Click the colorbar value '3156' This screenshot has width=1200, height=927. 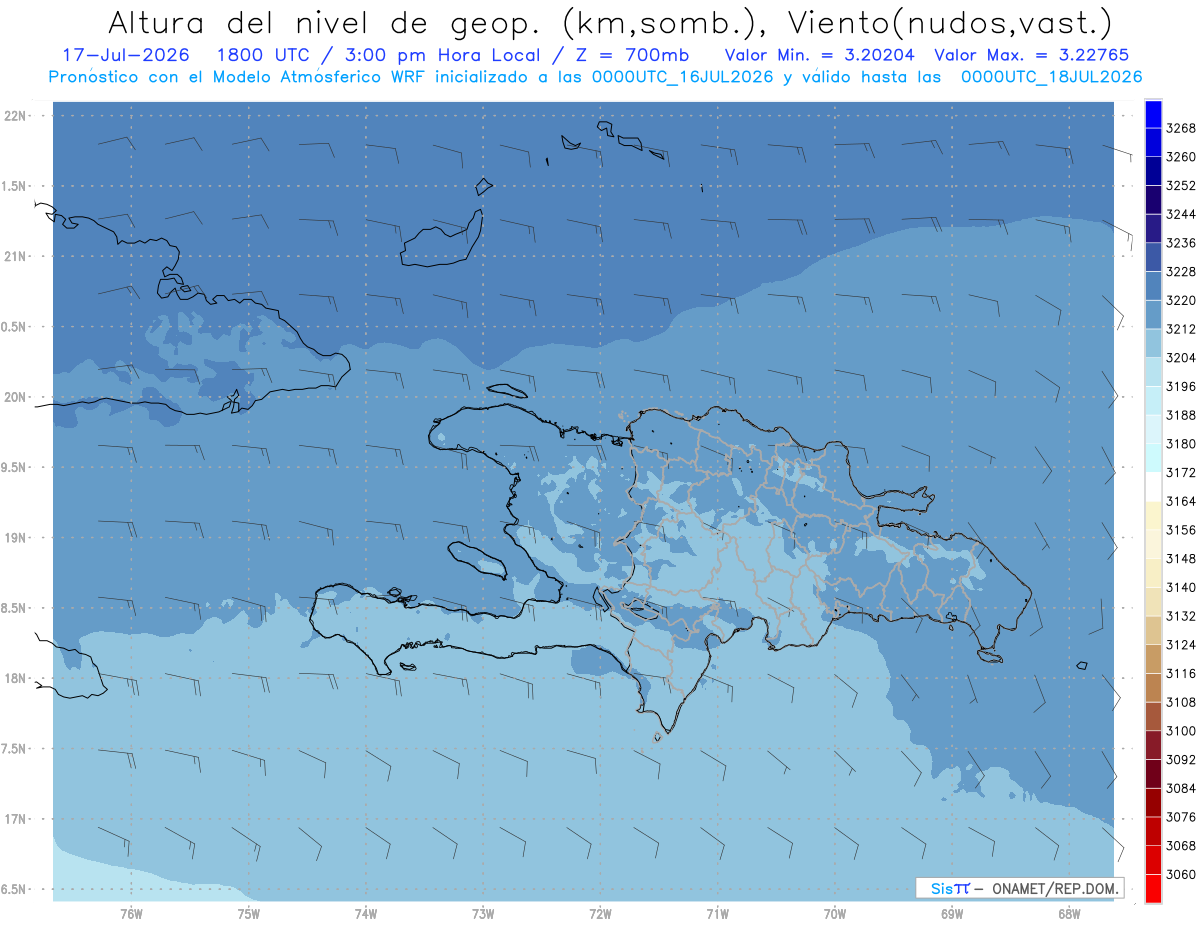[1181, 530]
